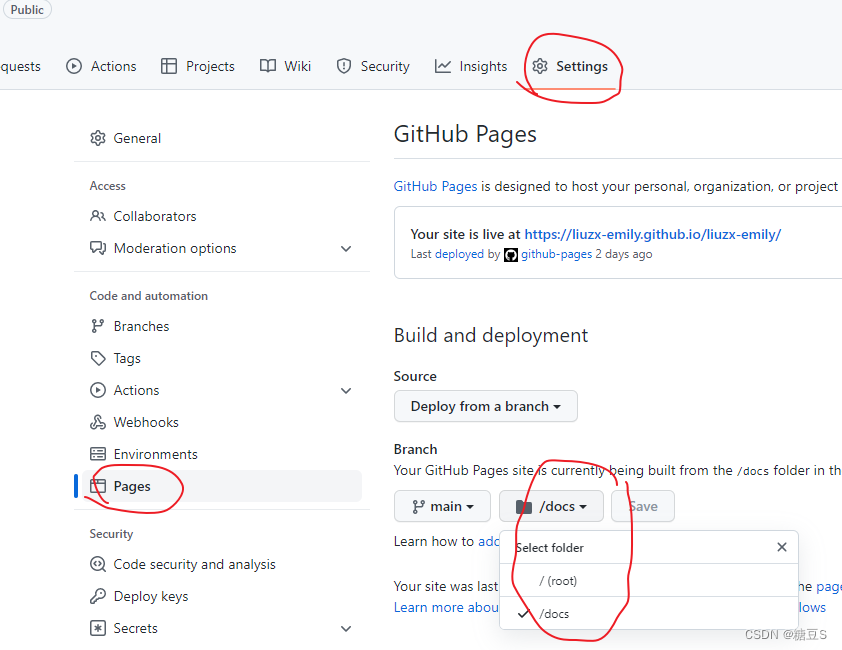Click the Security shield icon
The height and width of the screenshot is (650, 842).
(344, 66)
